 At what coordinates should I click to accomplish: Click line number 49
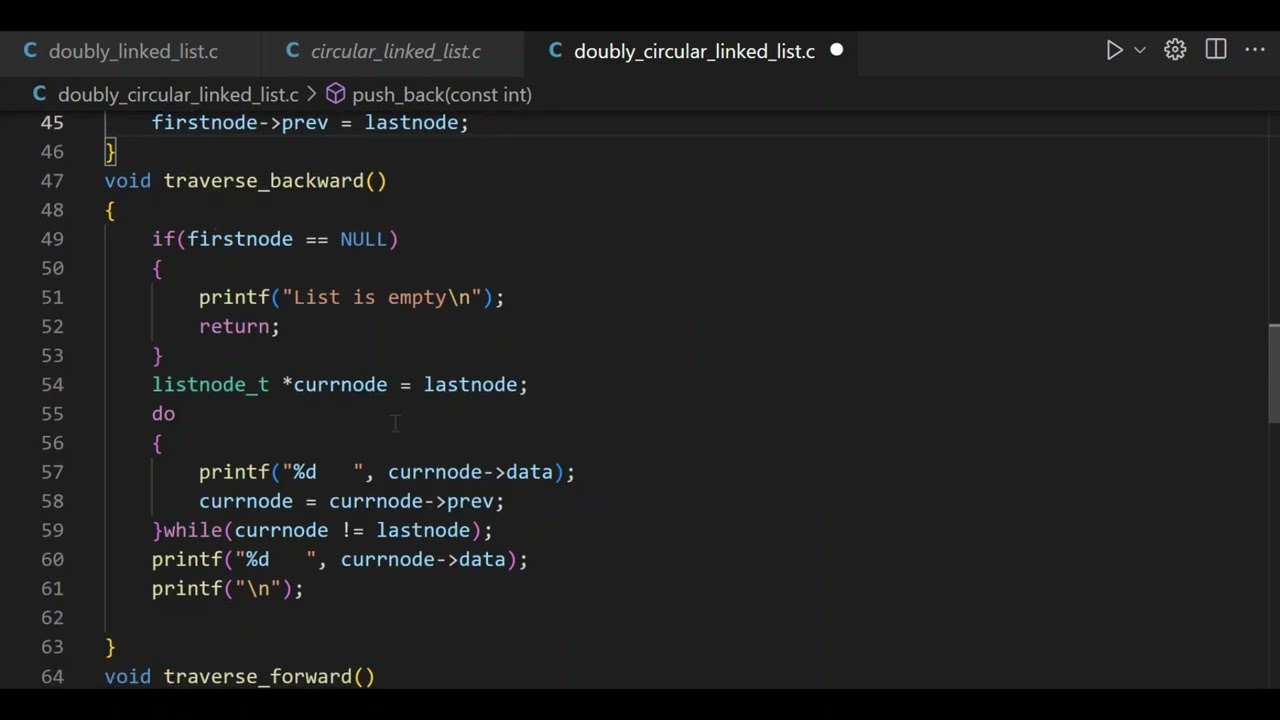pyautogui.click(x=52, y=239)
